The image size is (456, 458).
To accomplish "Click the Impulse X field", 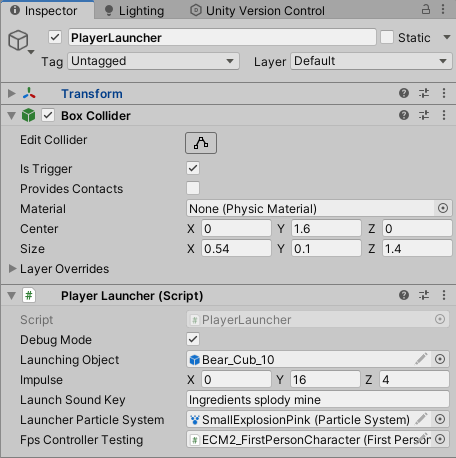I will [x=236, y=380].
